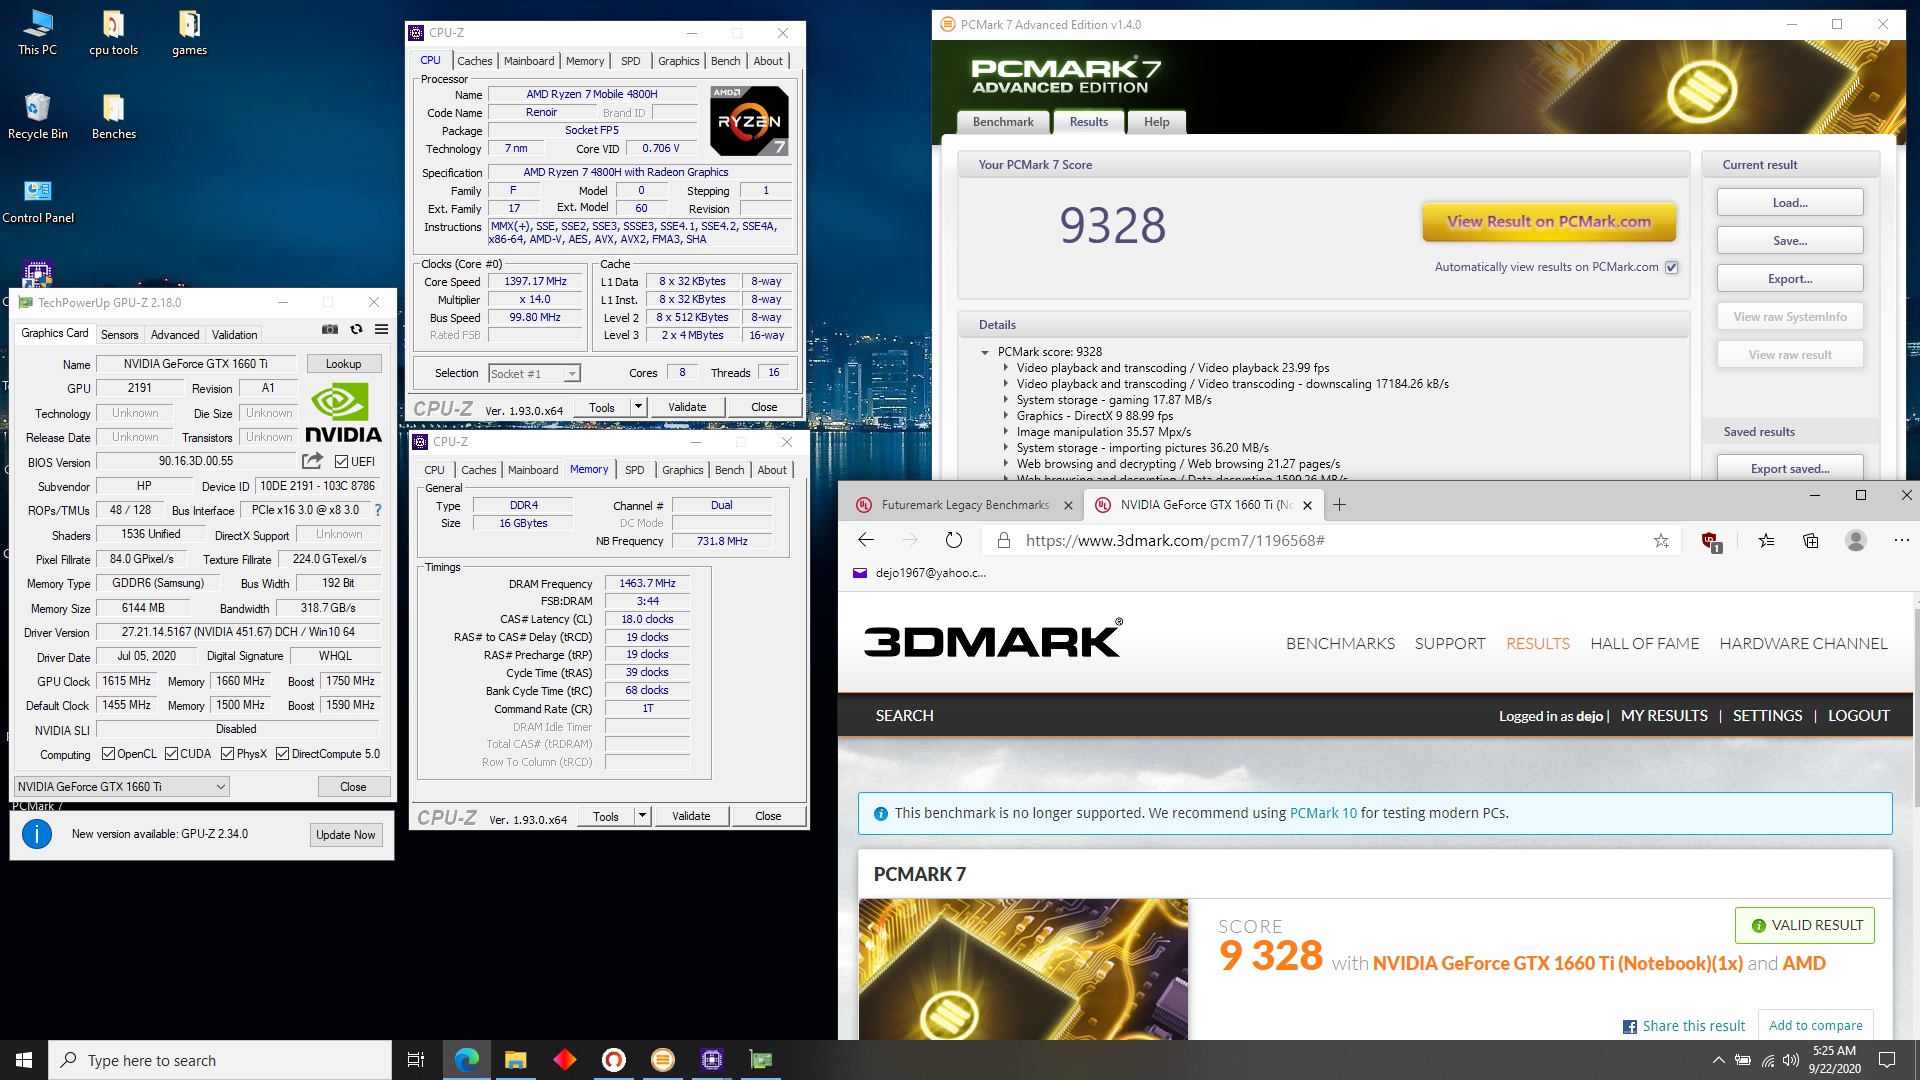This screenshot has width=1920, height=1080.
Task: Toggle the CUDA checkbox
Action: pyautogui.click(x=171, y=754)
